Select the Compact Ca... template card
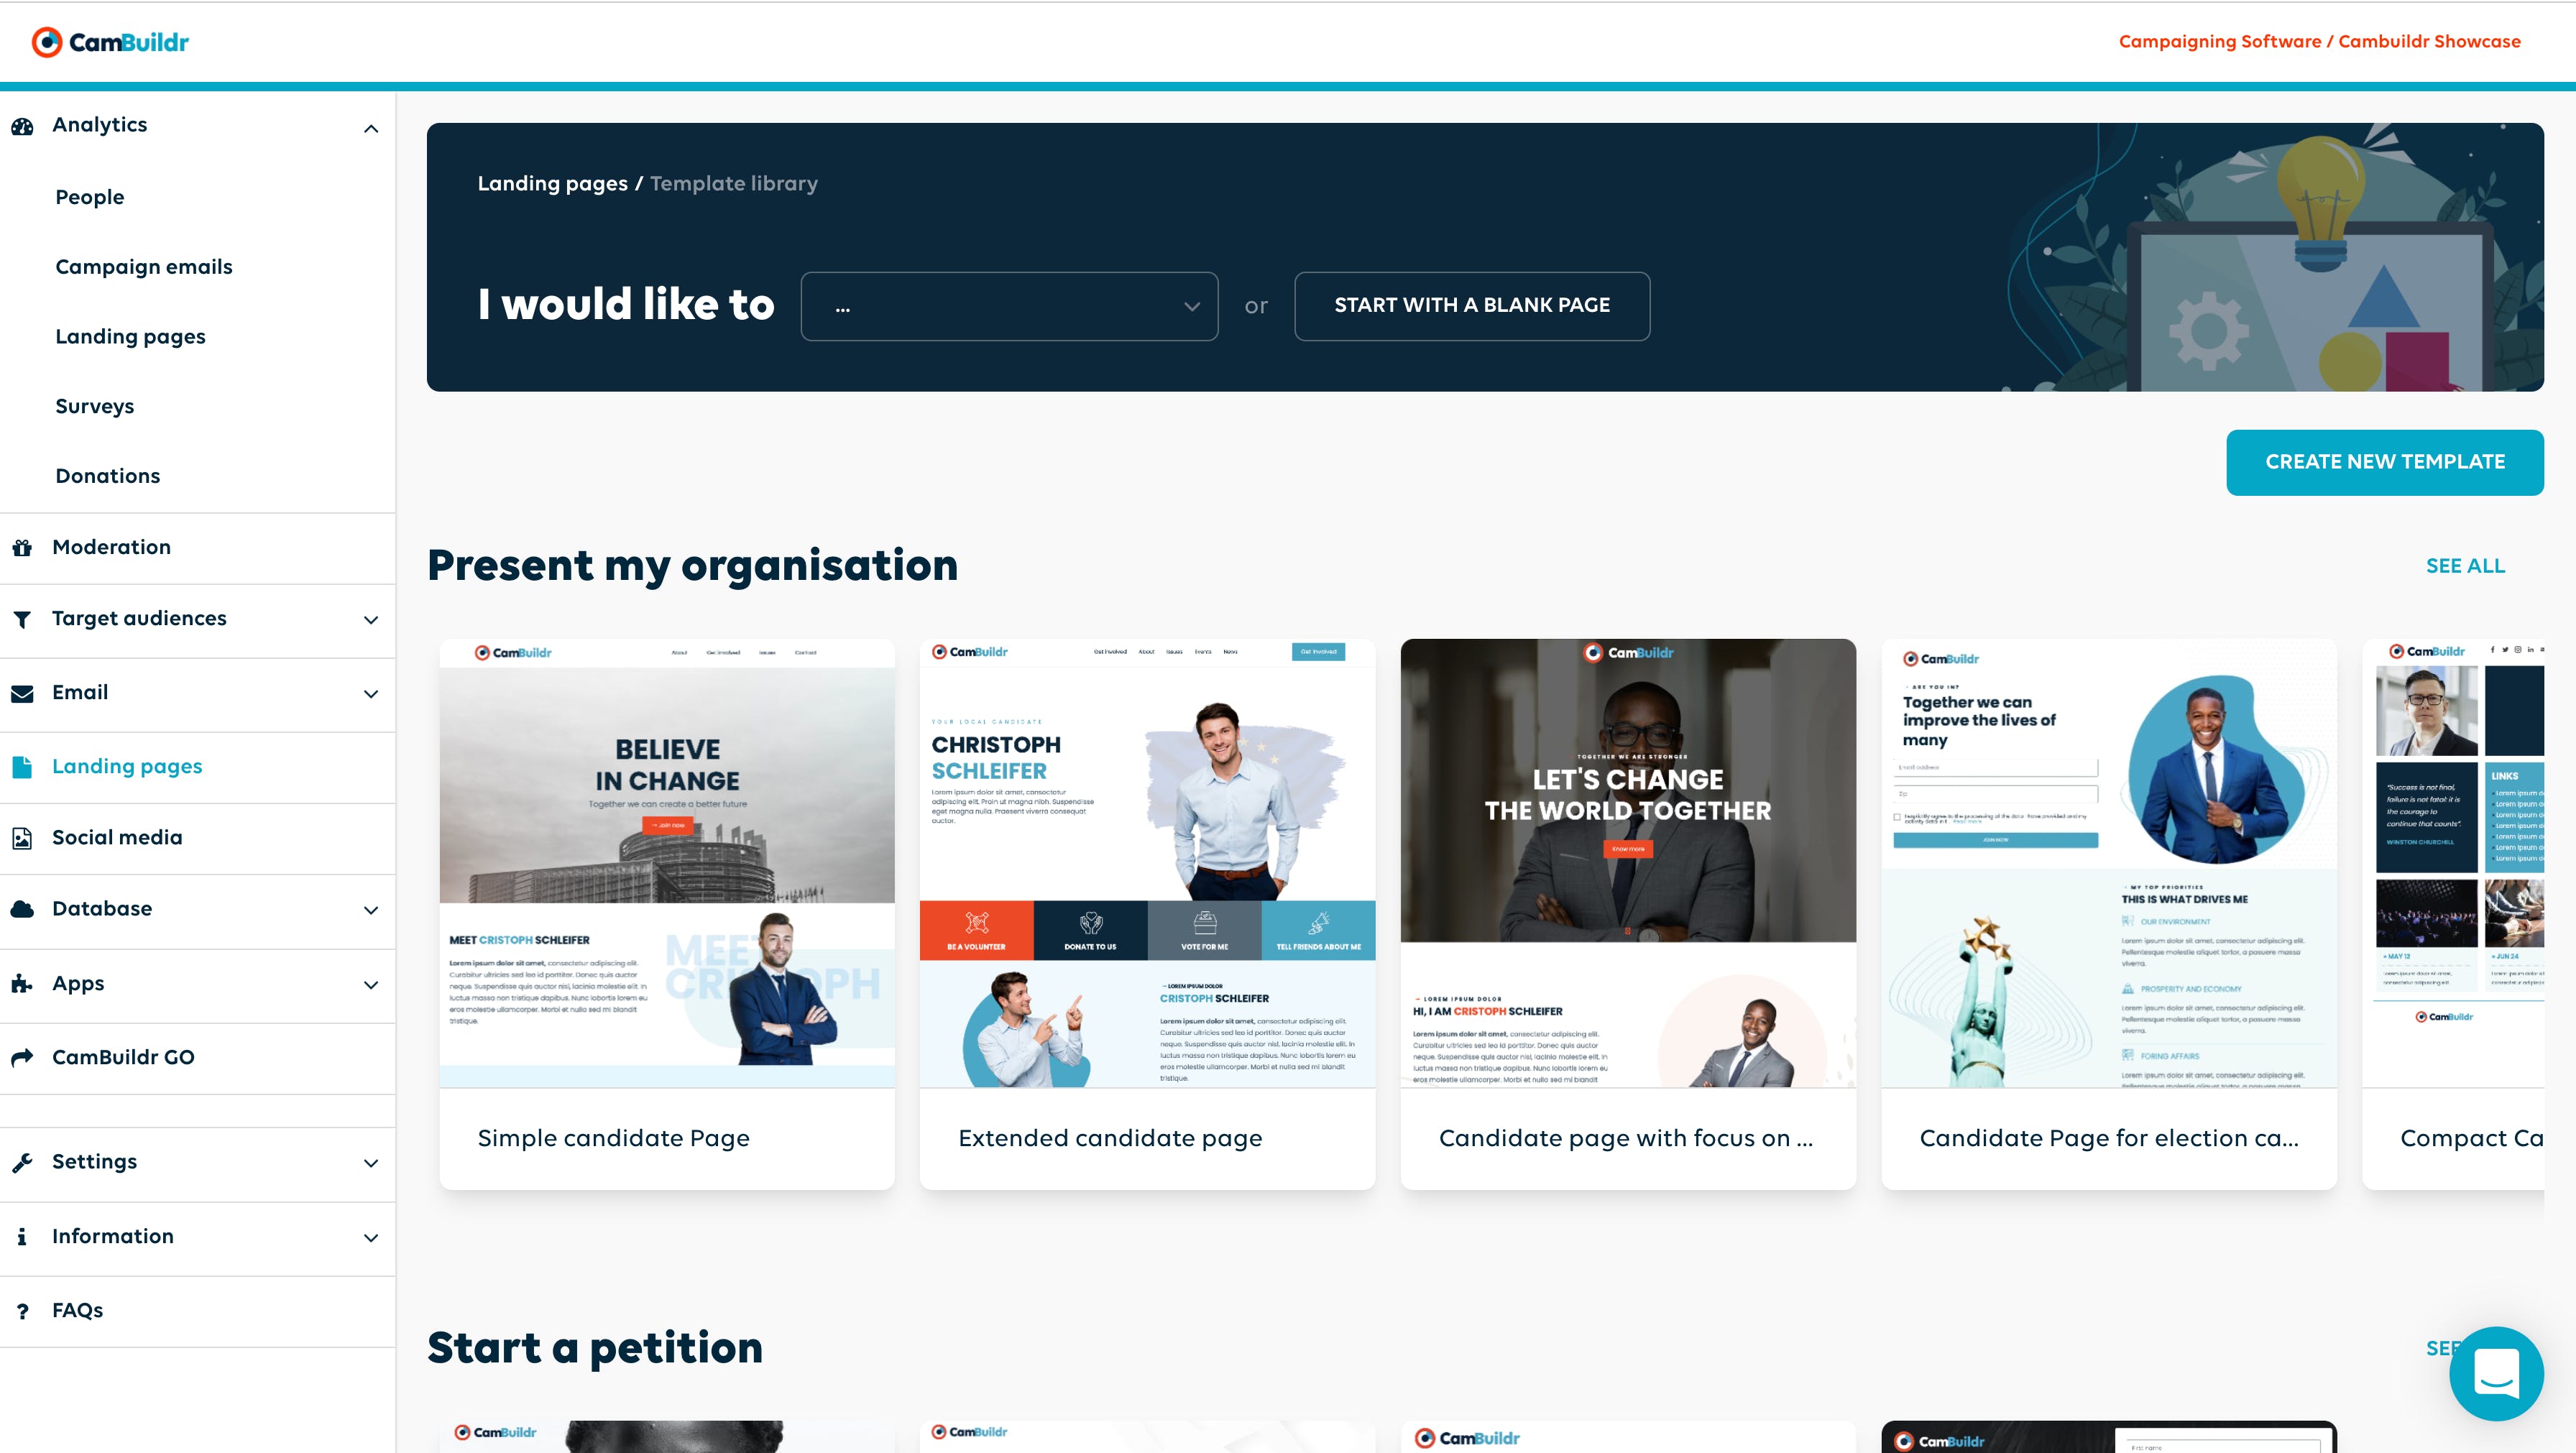Screen dimensions: 2576x1453 click(2454, 914)
